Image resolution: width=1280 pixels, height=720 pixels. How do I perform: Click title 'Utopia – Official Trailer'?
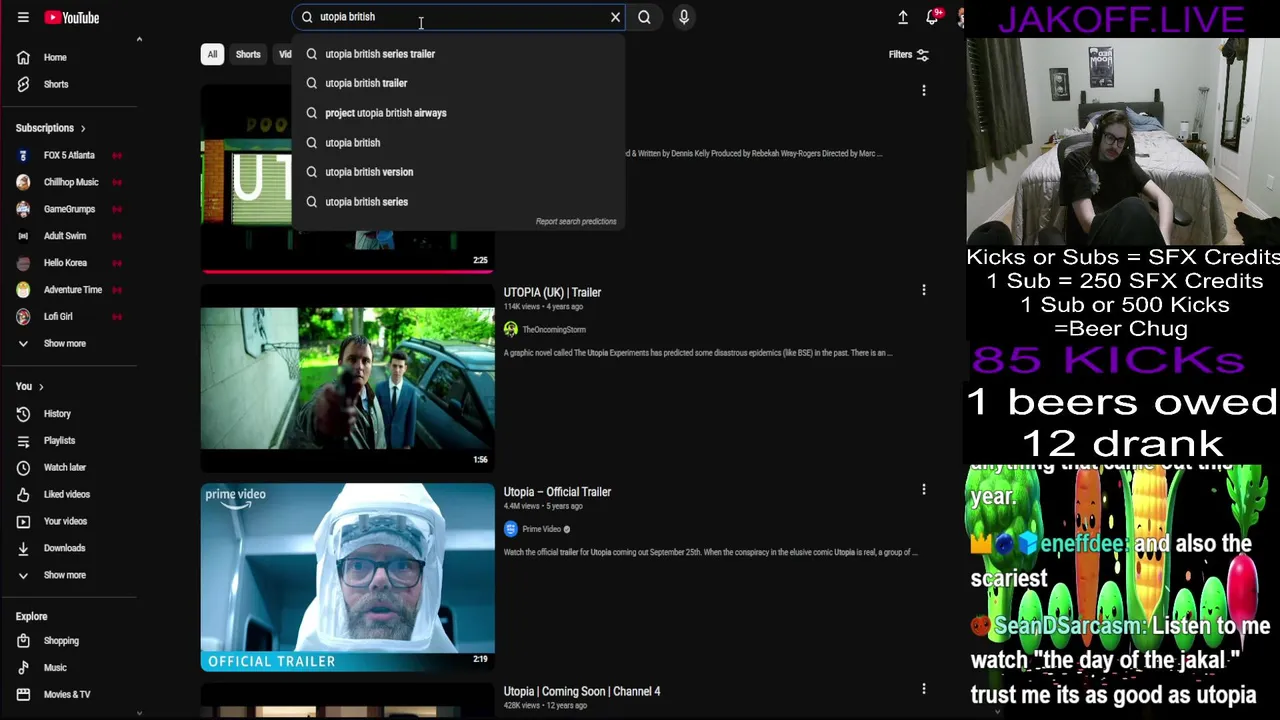click(x=557, y=492)
